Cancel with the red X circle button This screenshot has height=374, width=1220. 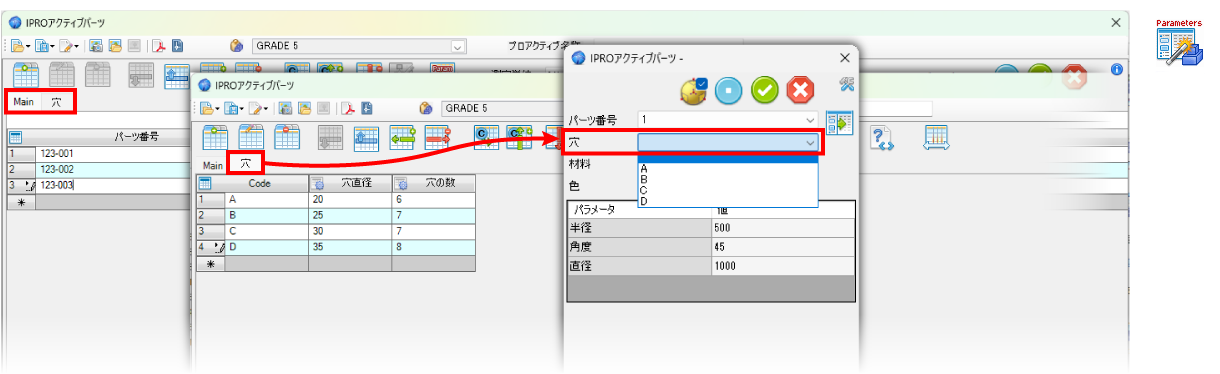(801, 90)
